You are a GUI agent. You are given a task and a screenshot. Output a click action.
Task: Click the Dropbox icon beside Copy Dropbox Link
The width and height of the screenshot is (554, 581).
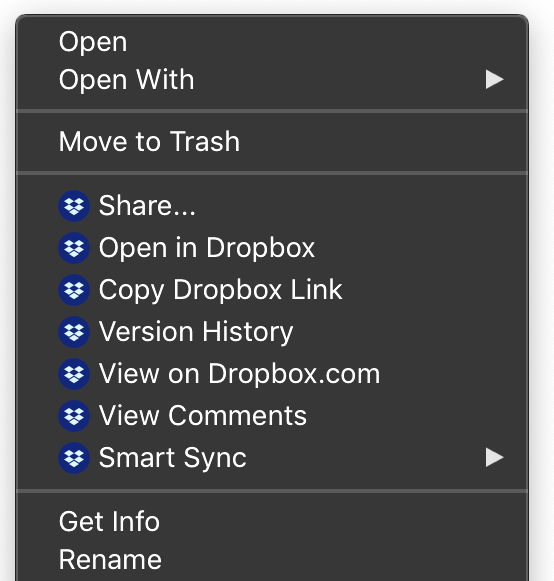(74, 290)
